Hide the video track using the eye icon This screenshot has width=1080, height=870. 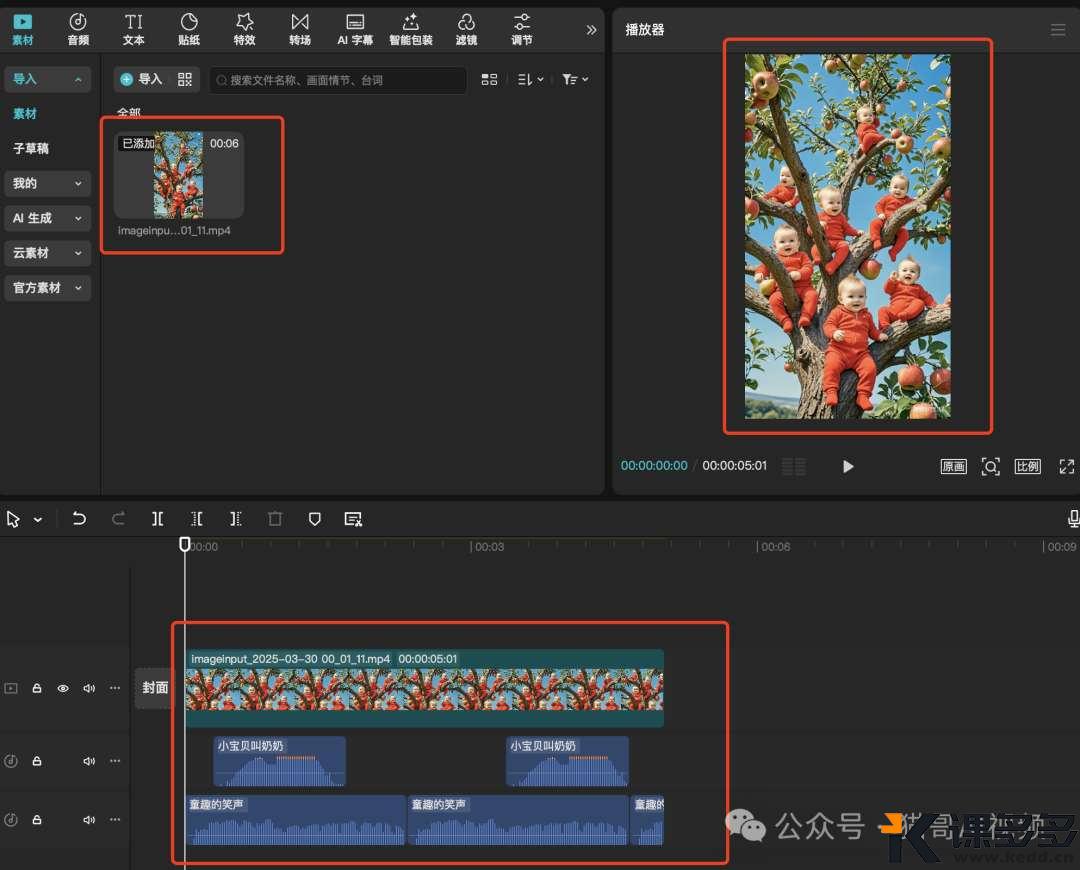coord(63,688)
